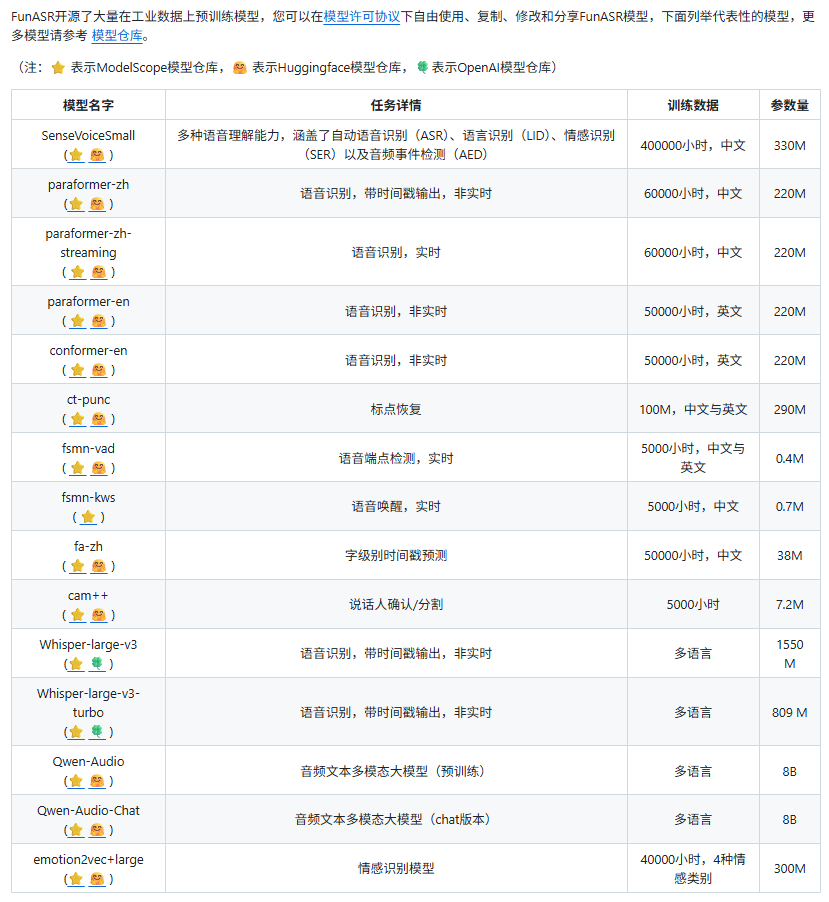Open Huggingface icon link for fa-zh
Viewport: 829px width, 902px height.
[x=99, y=566]
